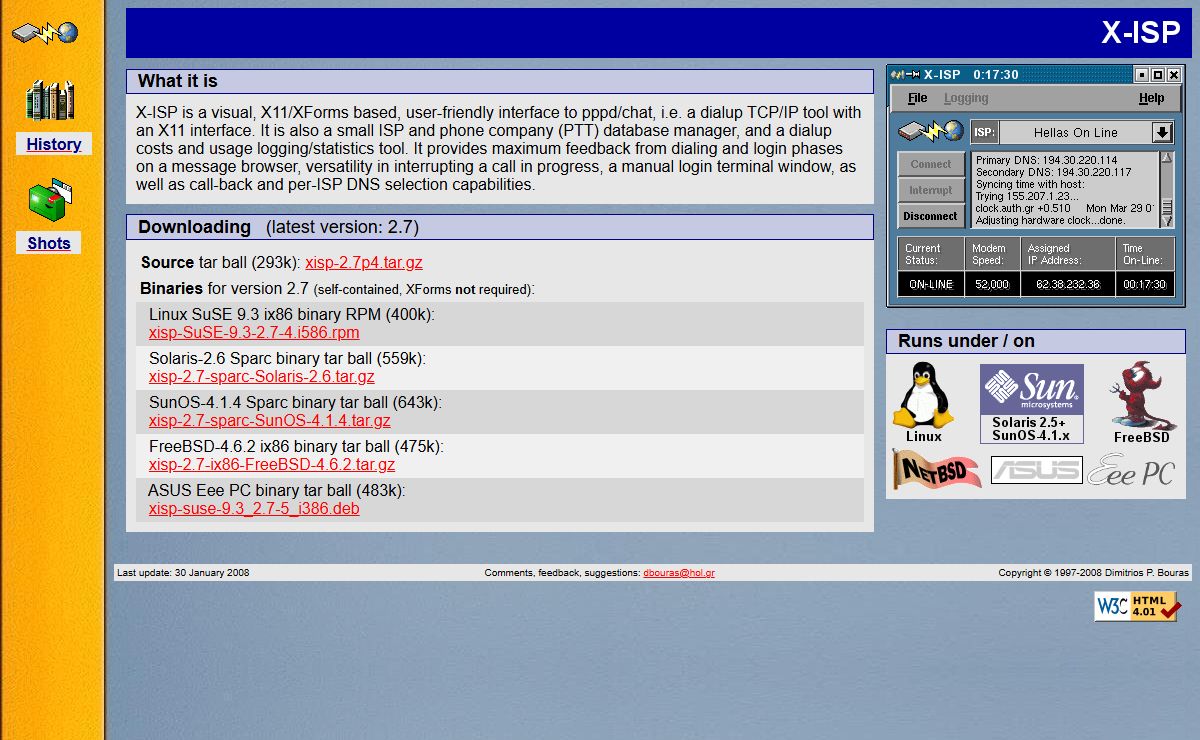Open the Shots green camera box icon

point(50,201)
